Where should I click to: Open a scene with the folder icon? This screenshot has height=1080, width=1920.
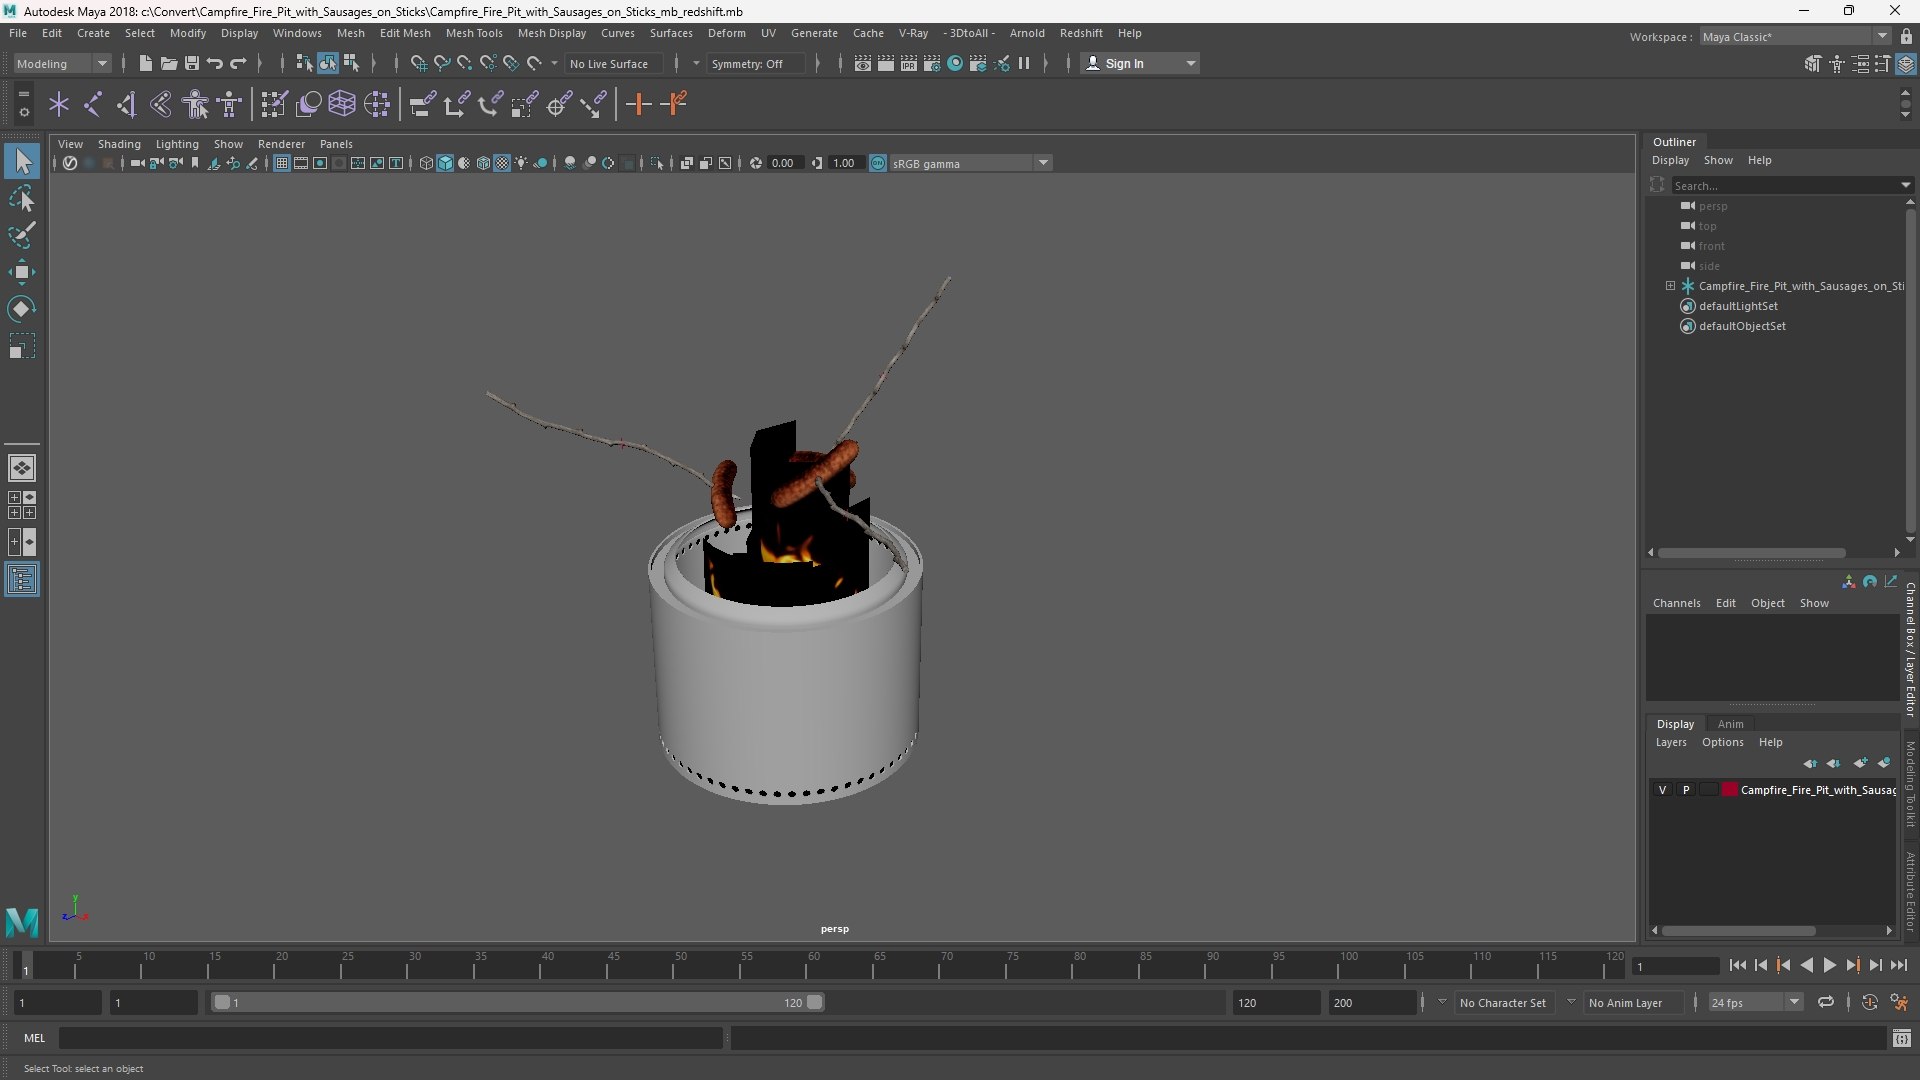coord(169,63)
